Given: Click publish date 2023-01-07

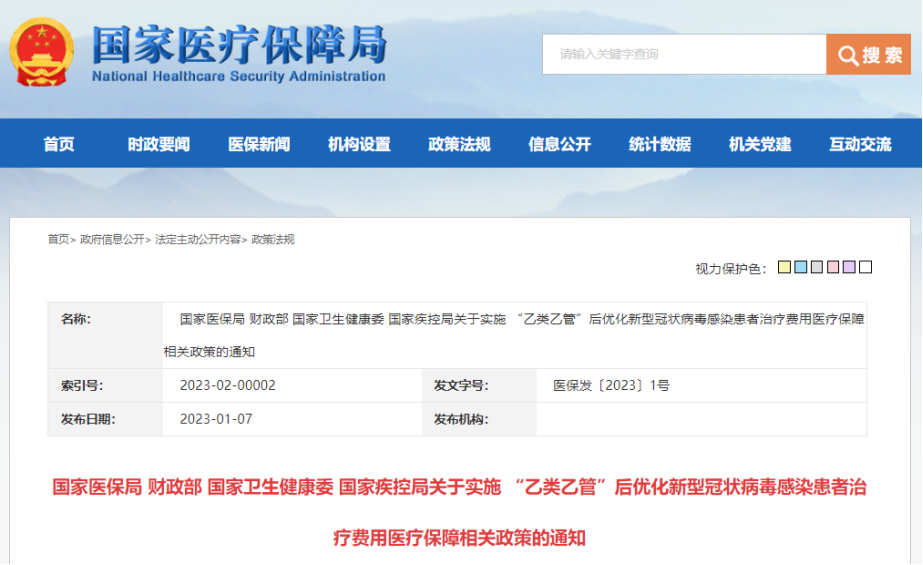Looking at the screenshot, I should [215, 419].
